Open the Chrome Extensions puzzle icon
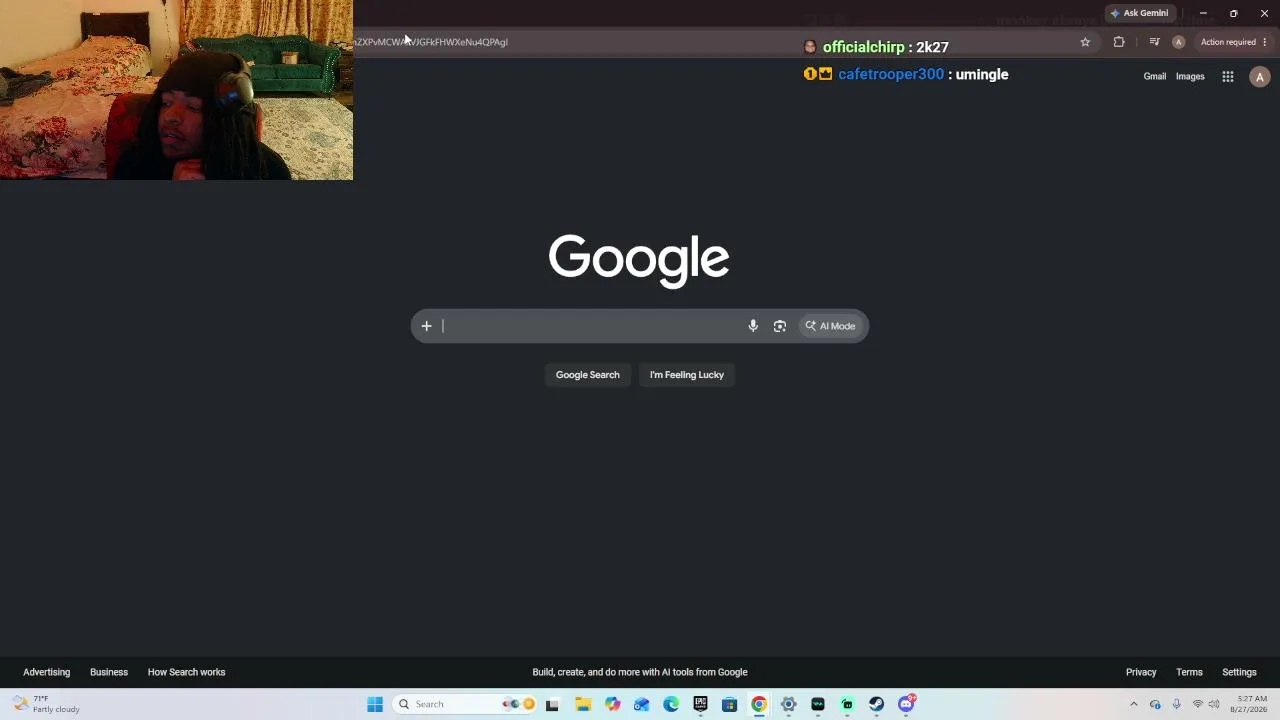 (1119, 42)
